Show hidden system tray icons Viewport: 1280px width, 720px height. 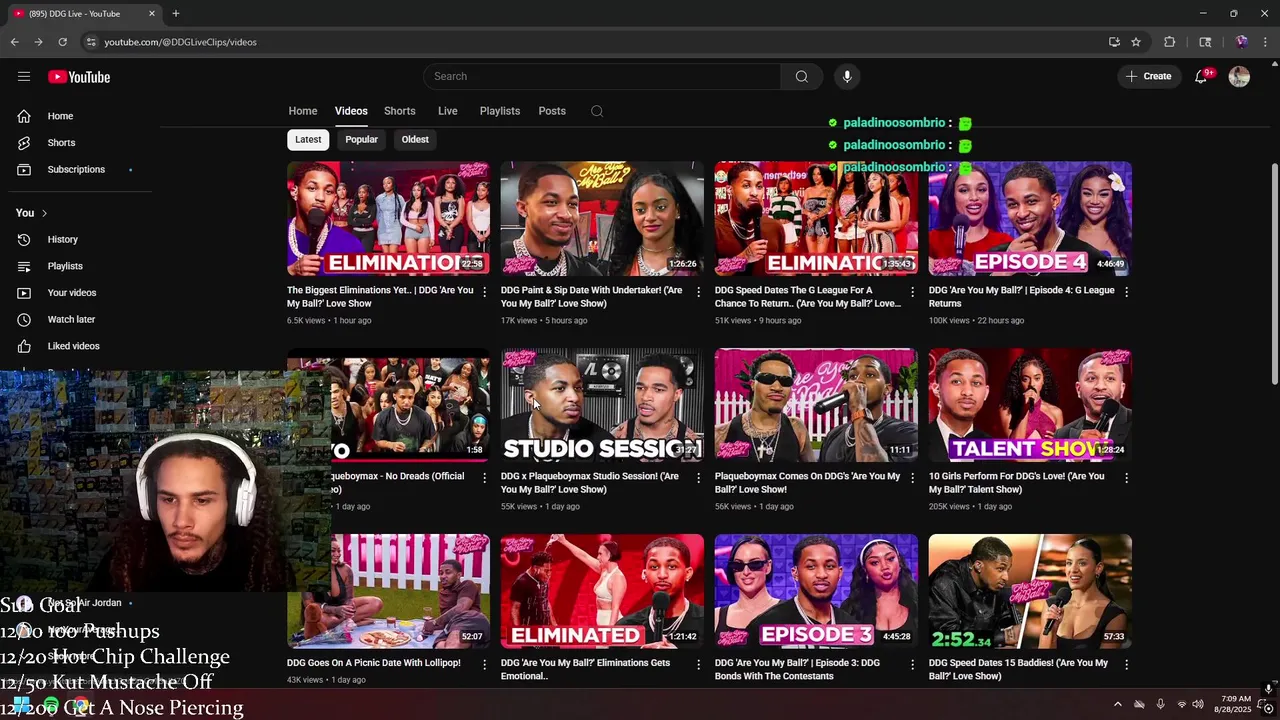(x=1118, y=704)
